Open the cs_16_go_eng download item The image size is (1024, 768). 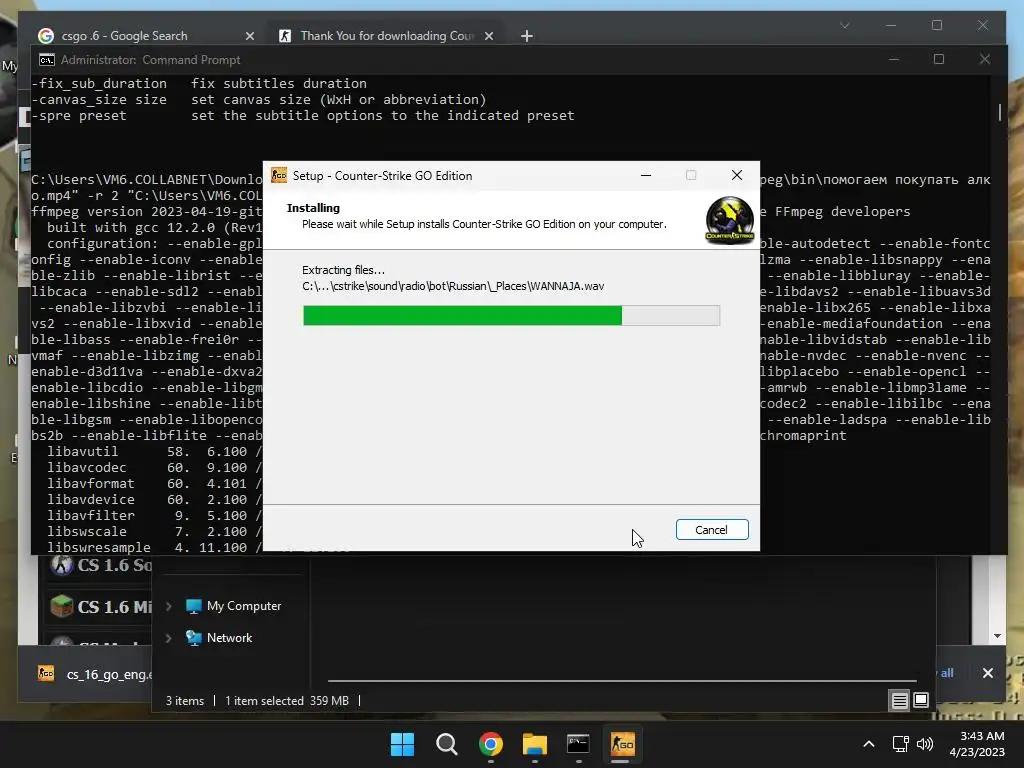pyautogui.click(x=95, y=674)
